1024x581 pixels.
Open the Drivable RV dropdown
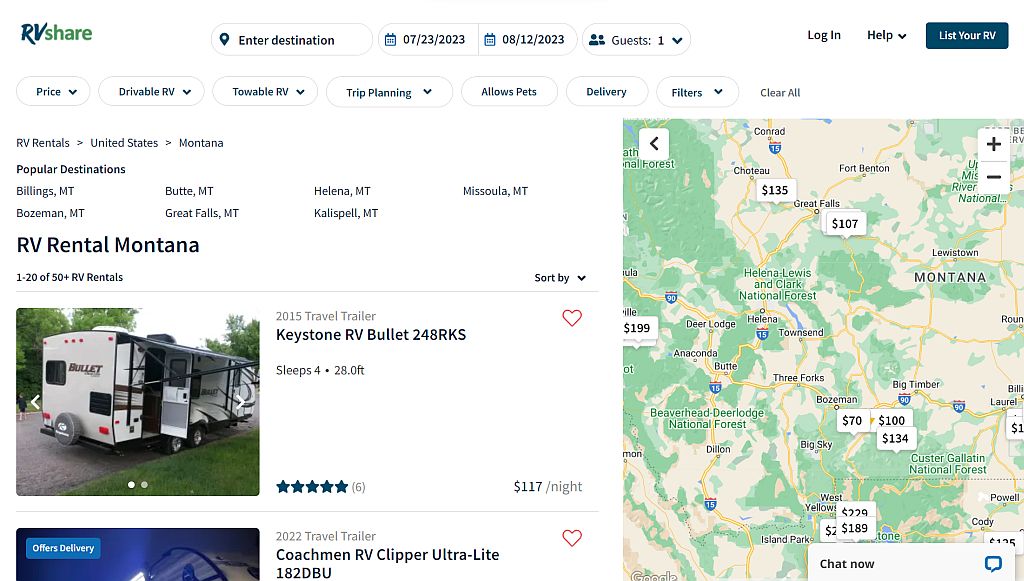[151, 91]
